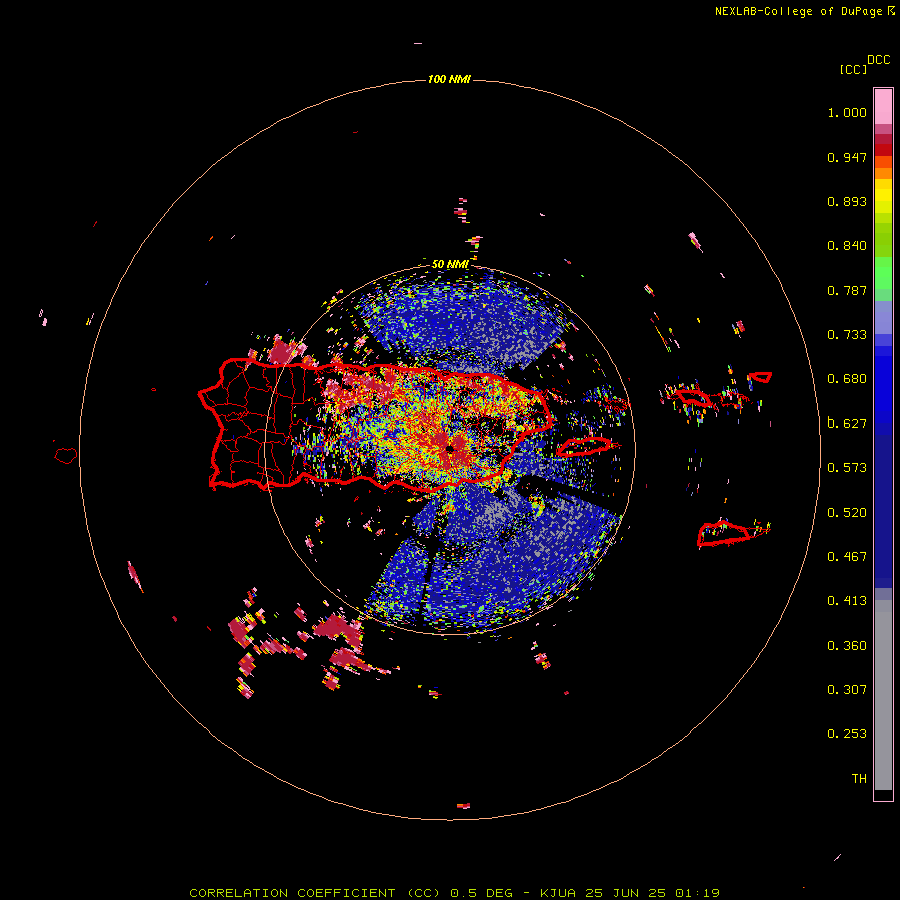Select the 0.413 scale value

tap(847, 601)
